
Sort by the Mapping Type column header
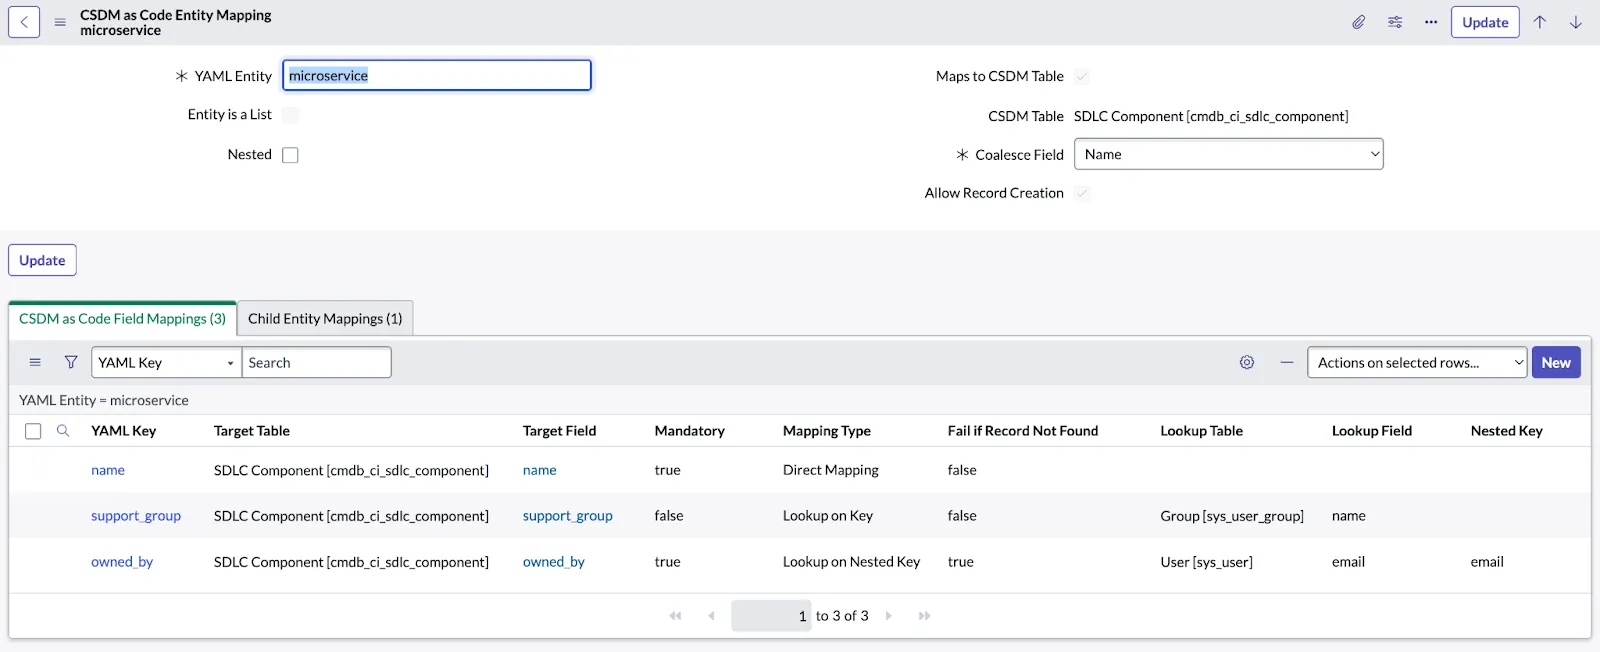click(x=827, y=431)
